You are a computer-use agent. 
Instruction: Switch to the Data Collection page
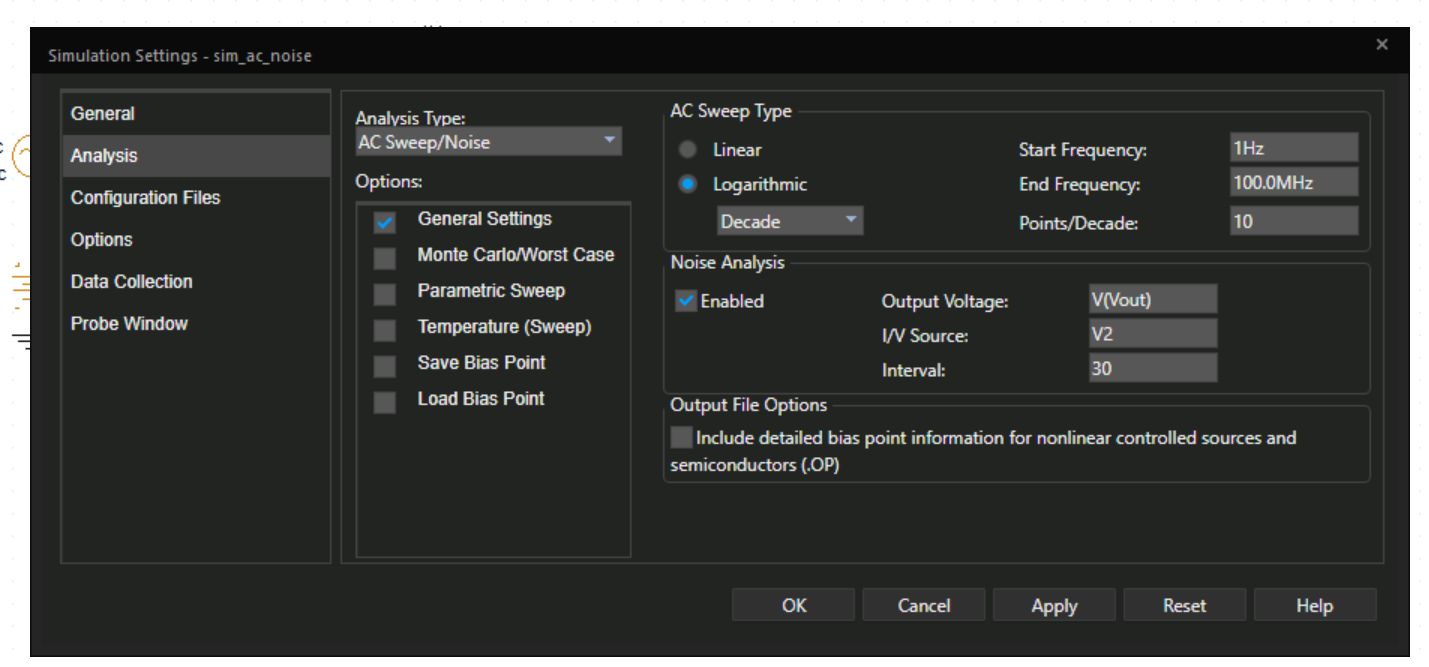(x=131, y=282)
